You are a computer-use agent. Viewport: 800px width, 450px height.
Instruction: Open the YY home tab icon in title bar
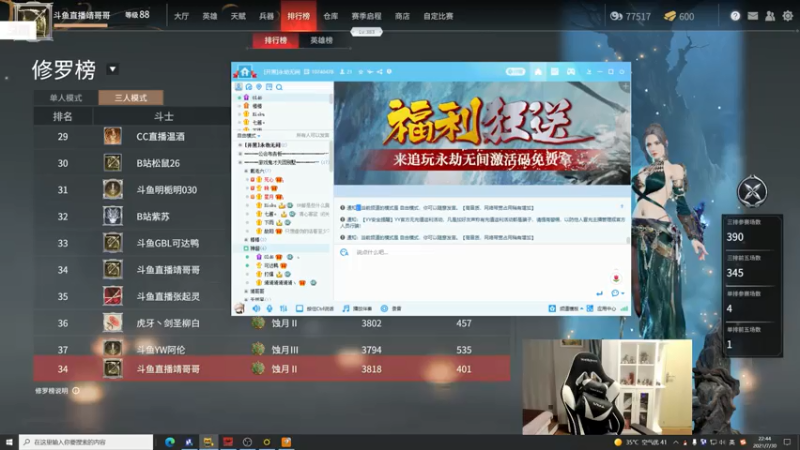pos(538,71)
